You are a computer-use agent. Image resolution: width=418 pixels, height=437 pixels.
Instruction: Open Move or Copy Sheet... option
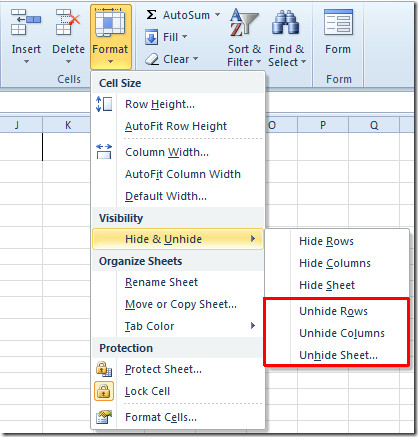tap(178, 304)
